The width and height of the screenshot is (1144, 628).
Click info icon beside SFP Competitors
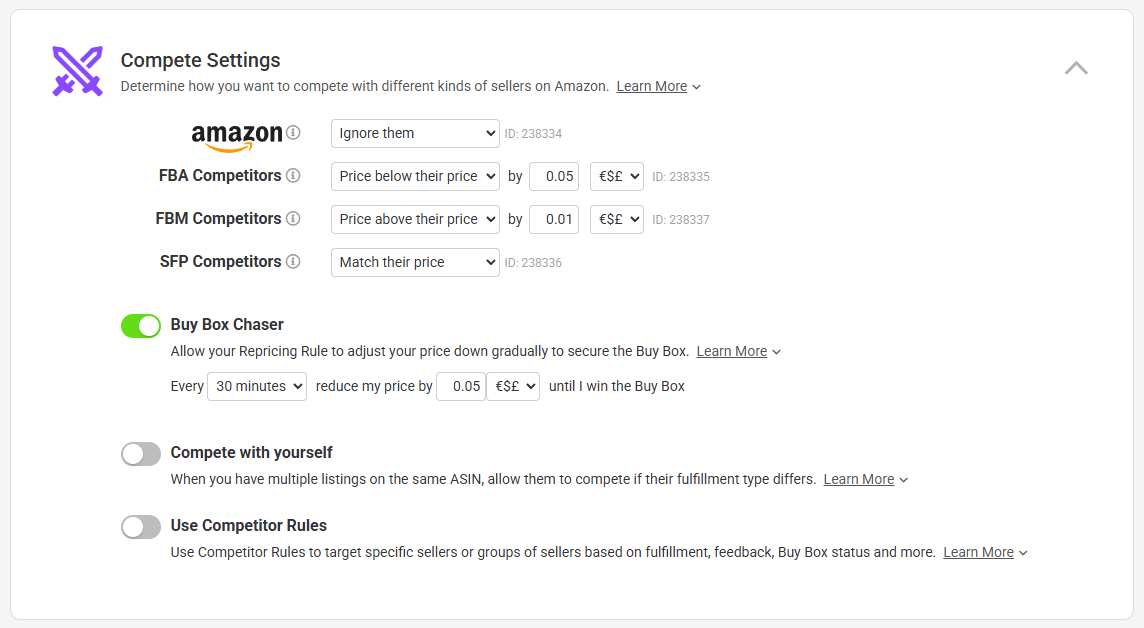coord(293,262)
